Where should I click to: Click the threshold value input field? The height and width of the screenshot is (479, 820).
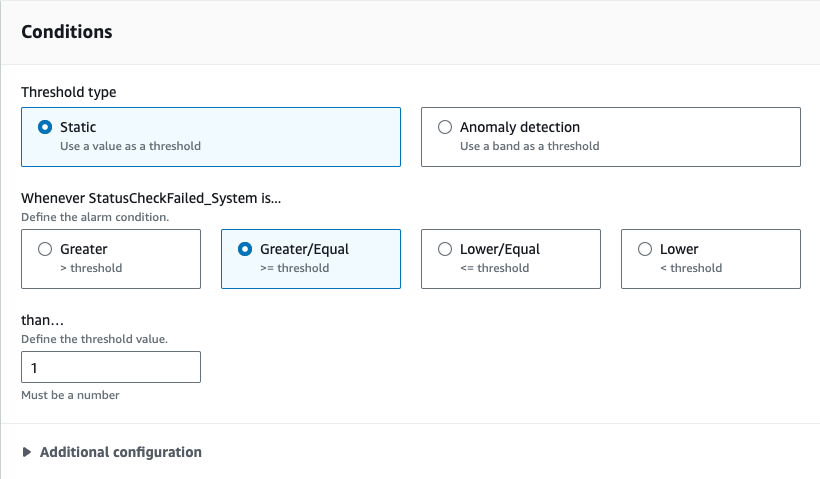(x=110, y=368)
